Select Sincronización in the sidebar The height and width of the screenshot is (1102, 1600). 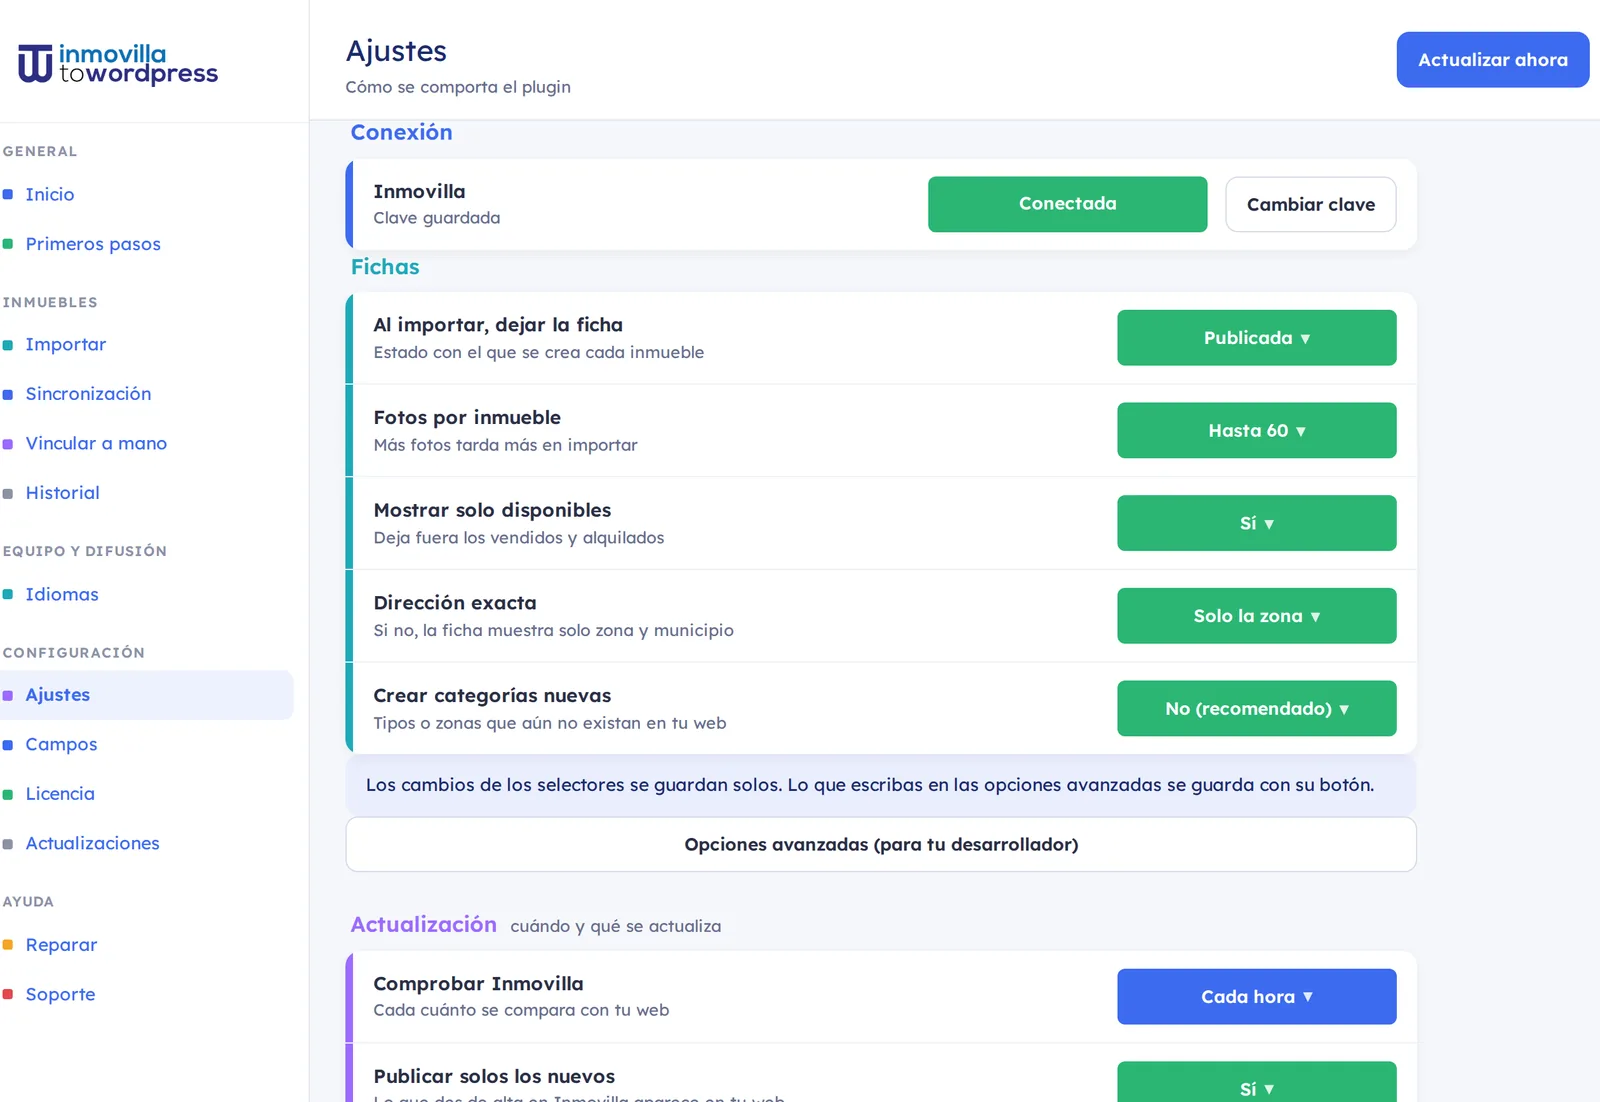click(x=88, y=394)
